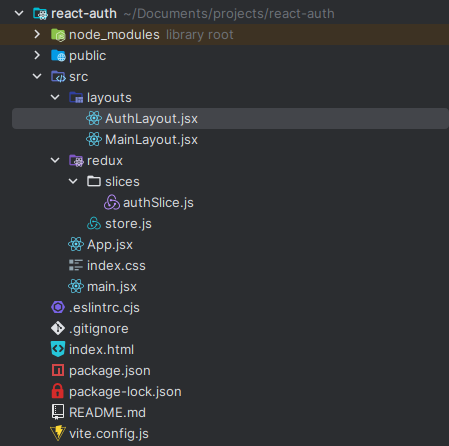The image size is (449, 446).
Task: Click the ESLint icon next to .eslintrc.cjs
Action: click(58, 307)
